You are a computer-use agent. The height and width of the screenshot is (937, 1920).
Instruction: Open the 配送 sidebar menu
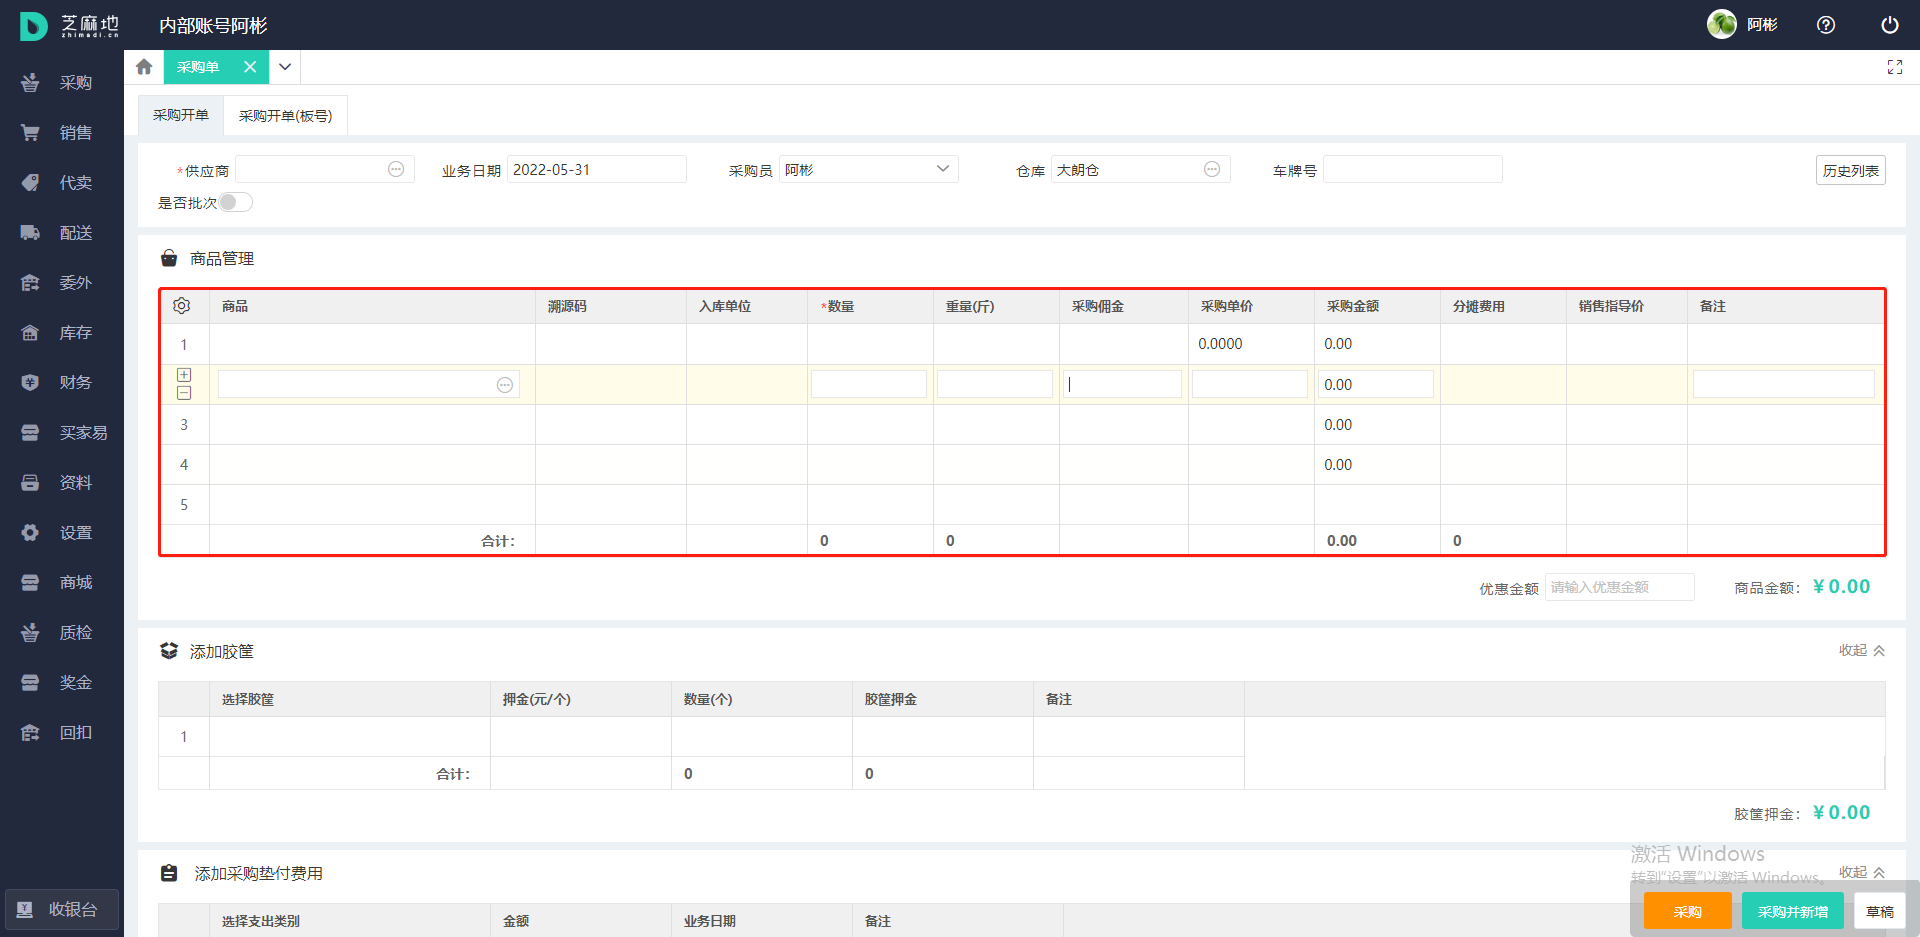[62, 233]
